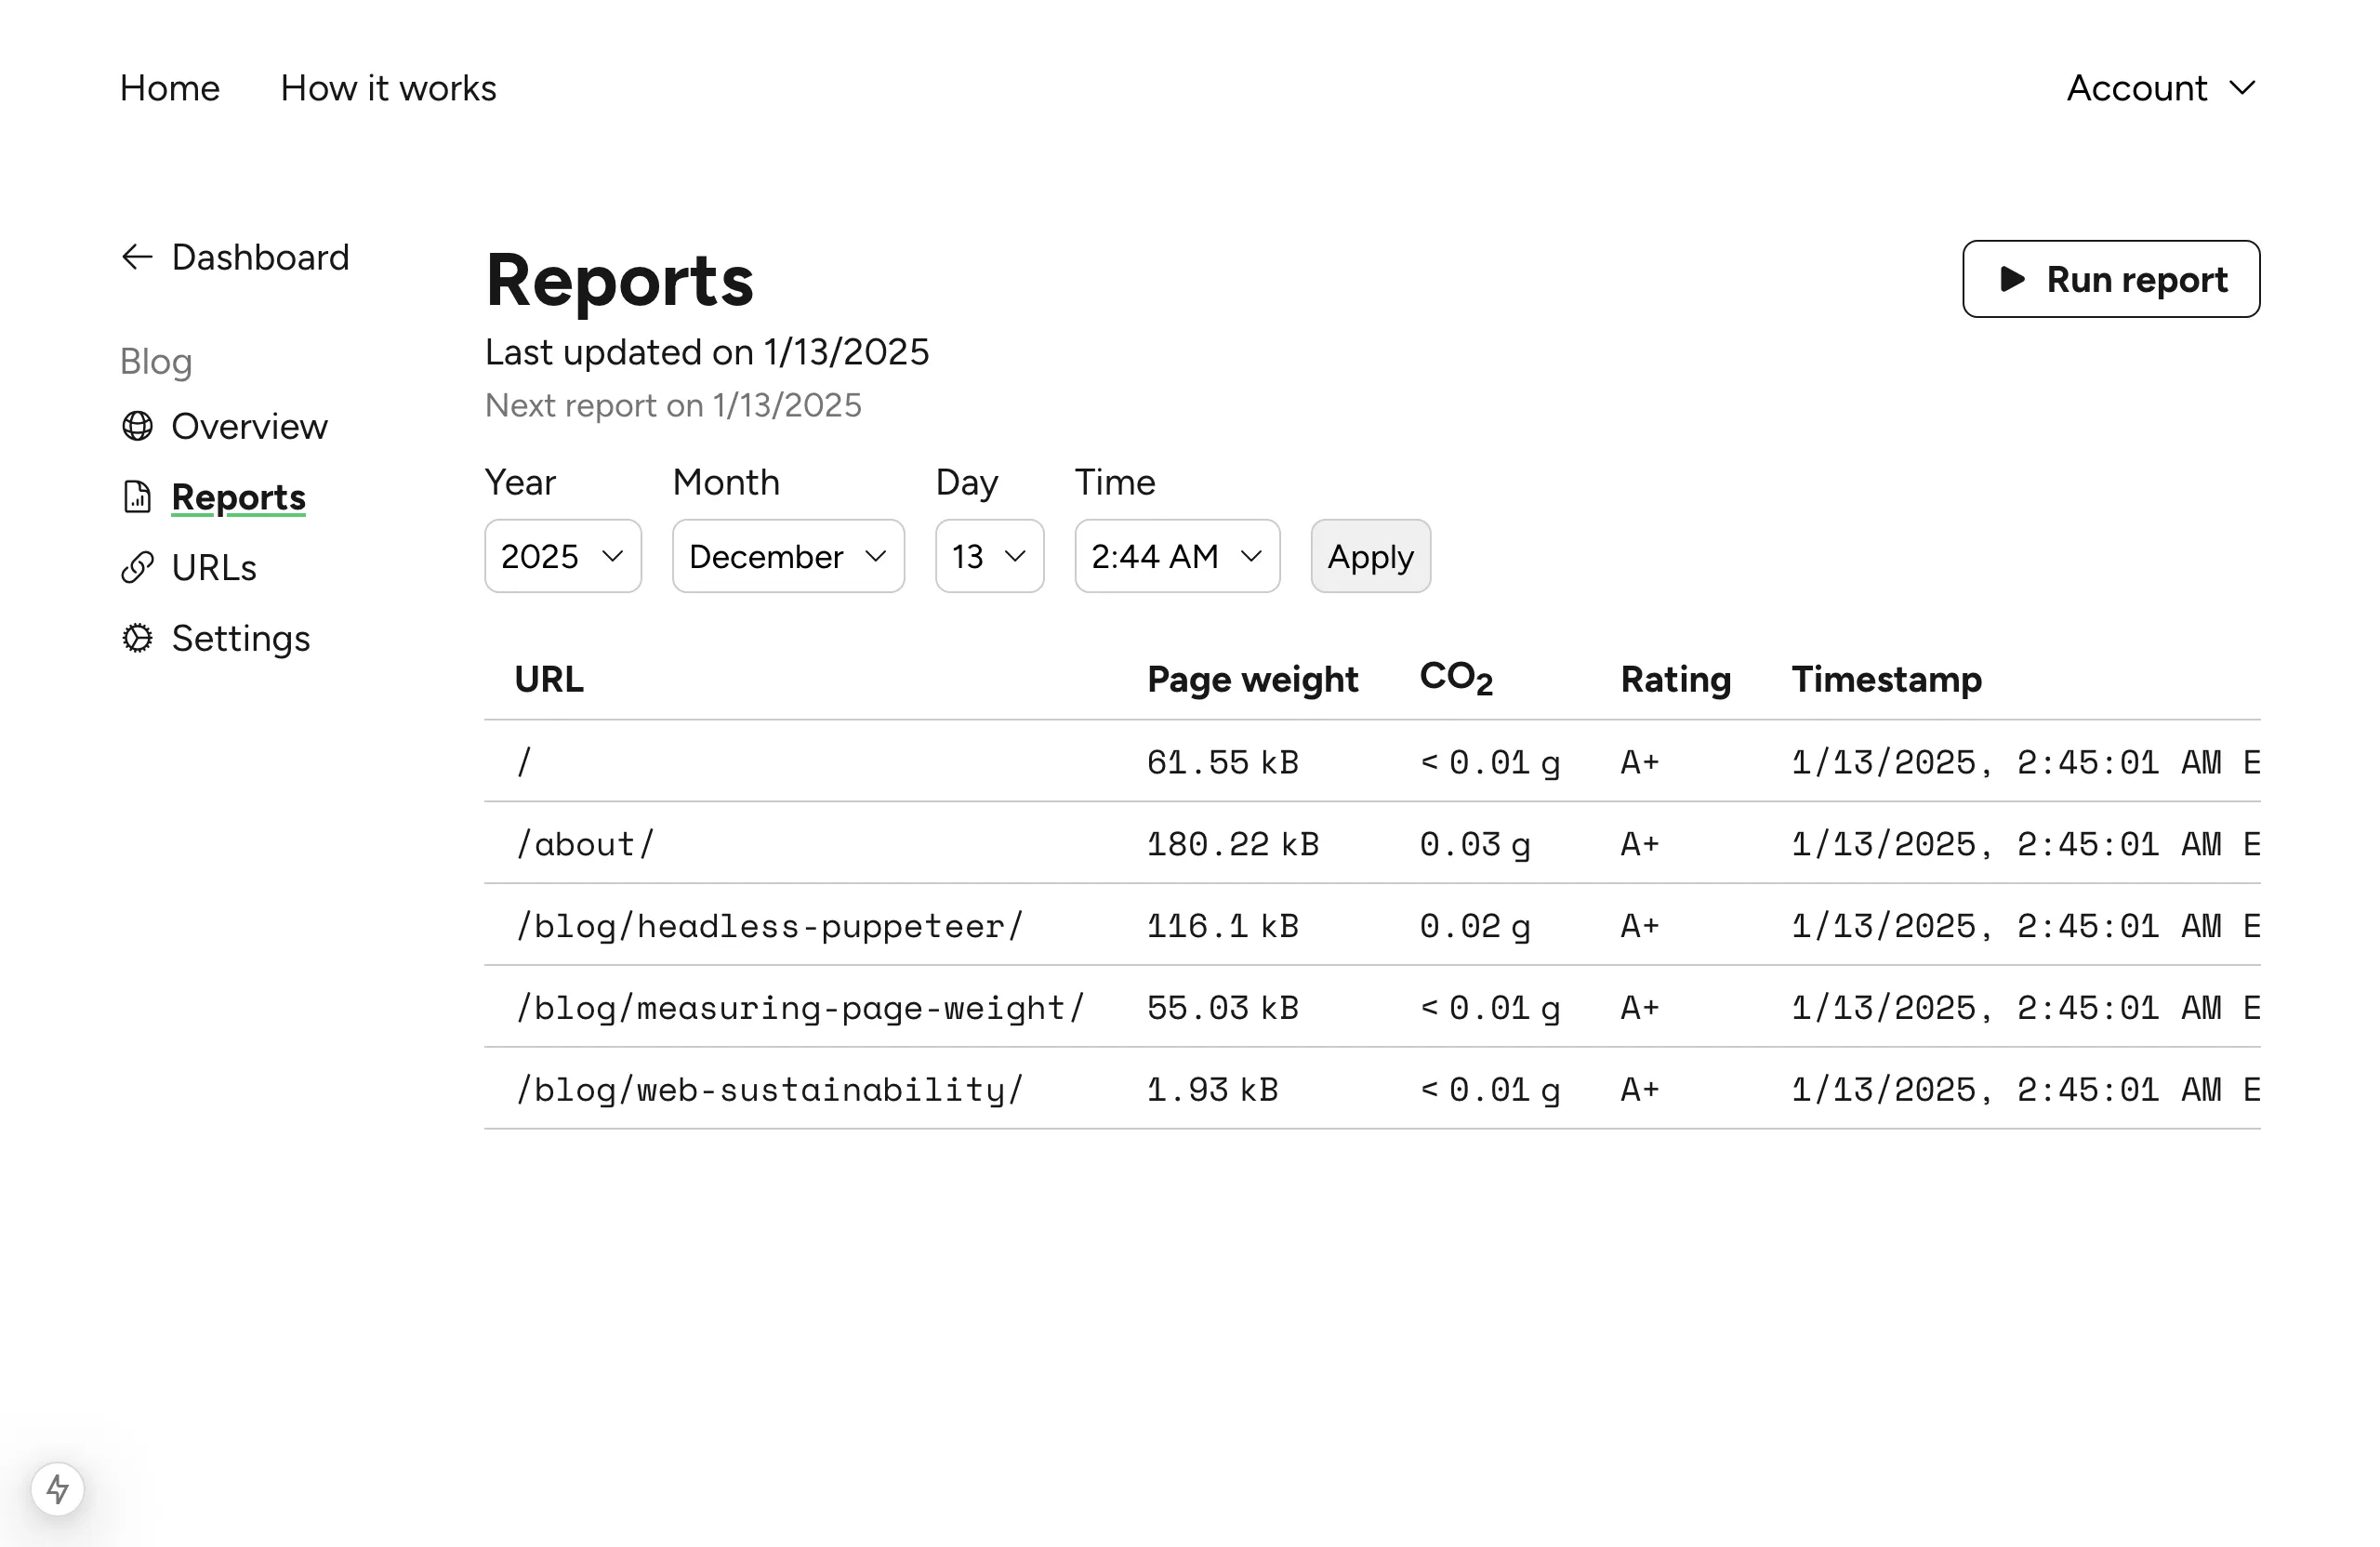Open the Account menu
This screenshot has height=1547, width=2380.
point(2161,88)
